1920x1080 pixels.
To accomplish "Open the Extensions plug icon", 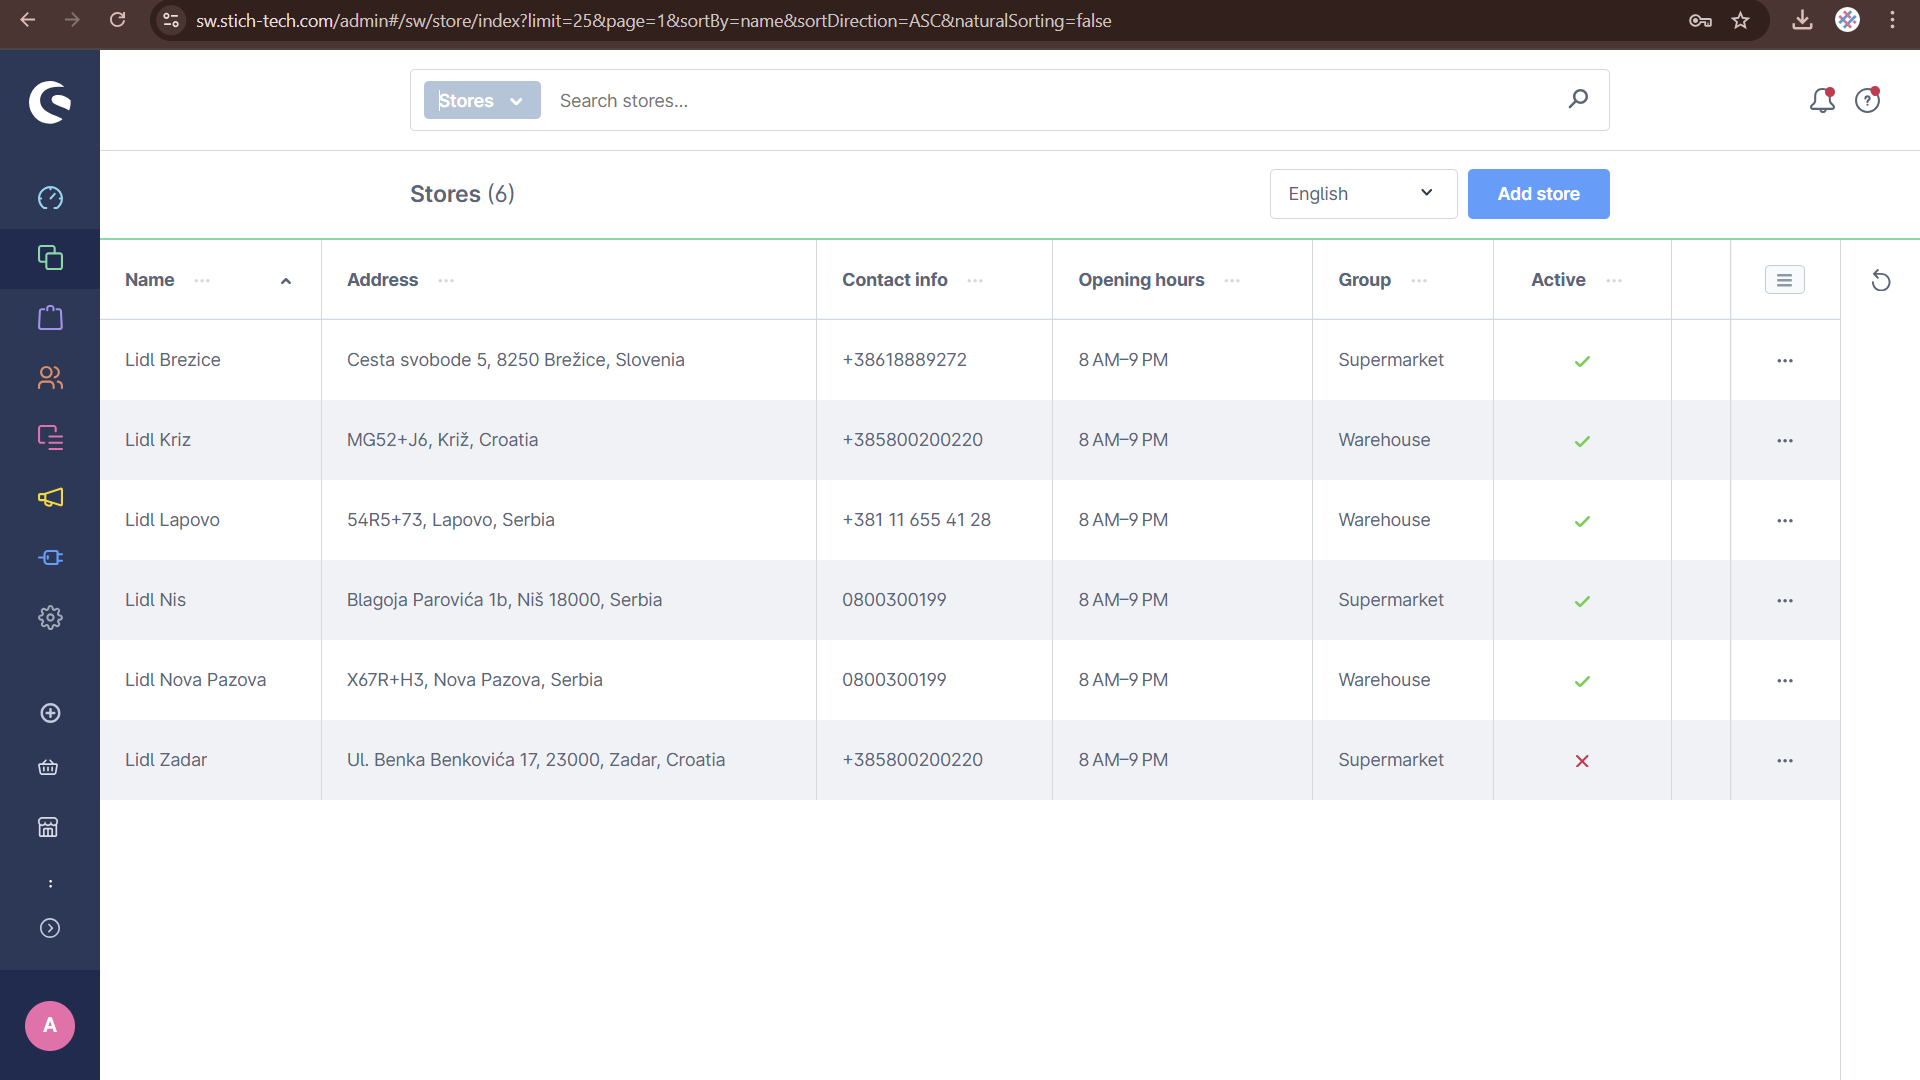I will point(50,558).
